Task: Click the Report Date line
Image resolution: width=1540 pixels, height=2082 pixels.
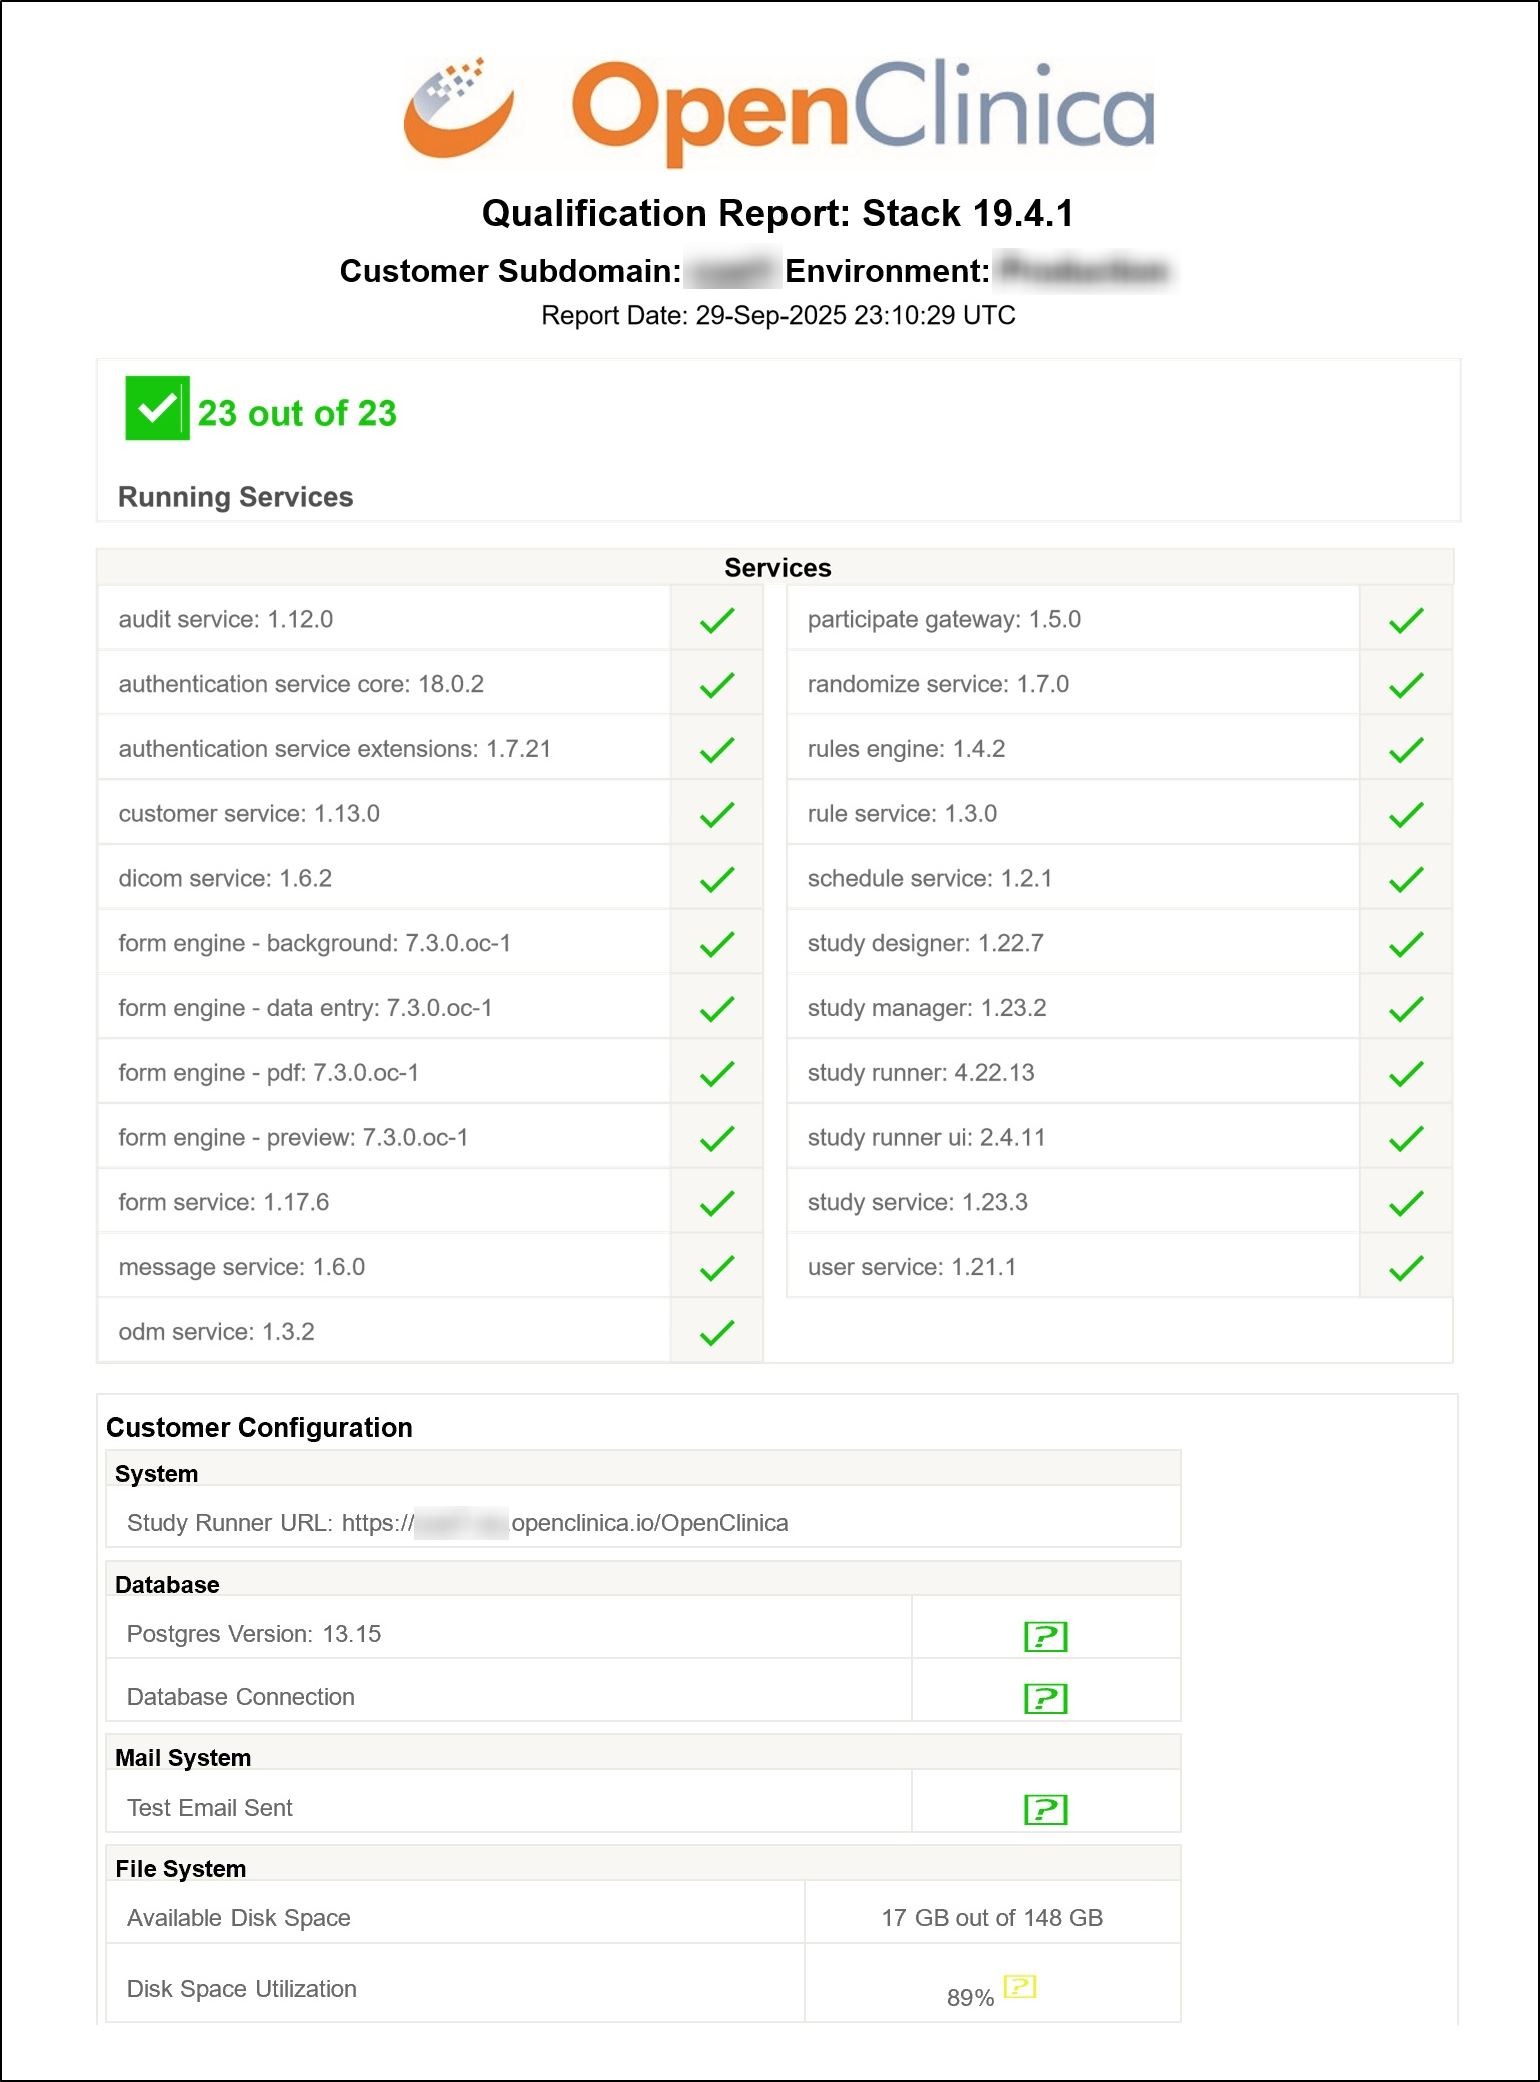Action: click(778, 315)
